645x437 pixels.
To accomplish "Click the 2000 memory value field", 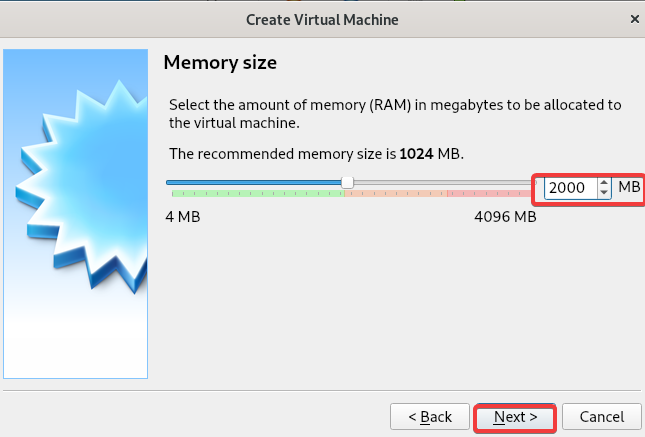I will [571, 188].
